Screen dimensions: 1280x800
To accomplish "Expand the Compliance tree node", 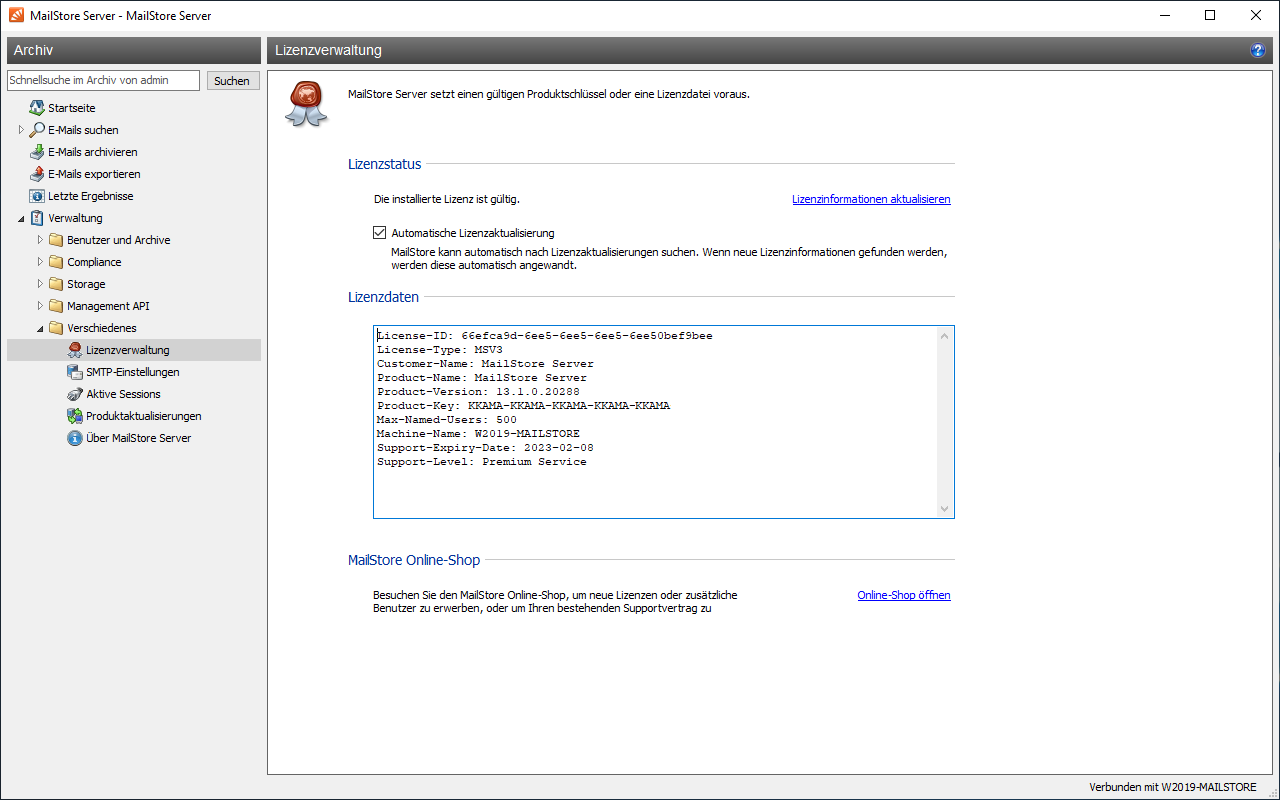I will [x=40, y=262].
